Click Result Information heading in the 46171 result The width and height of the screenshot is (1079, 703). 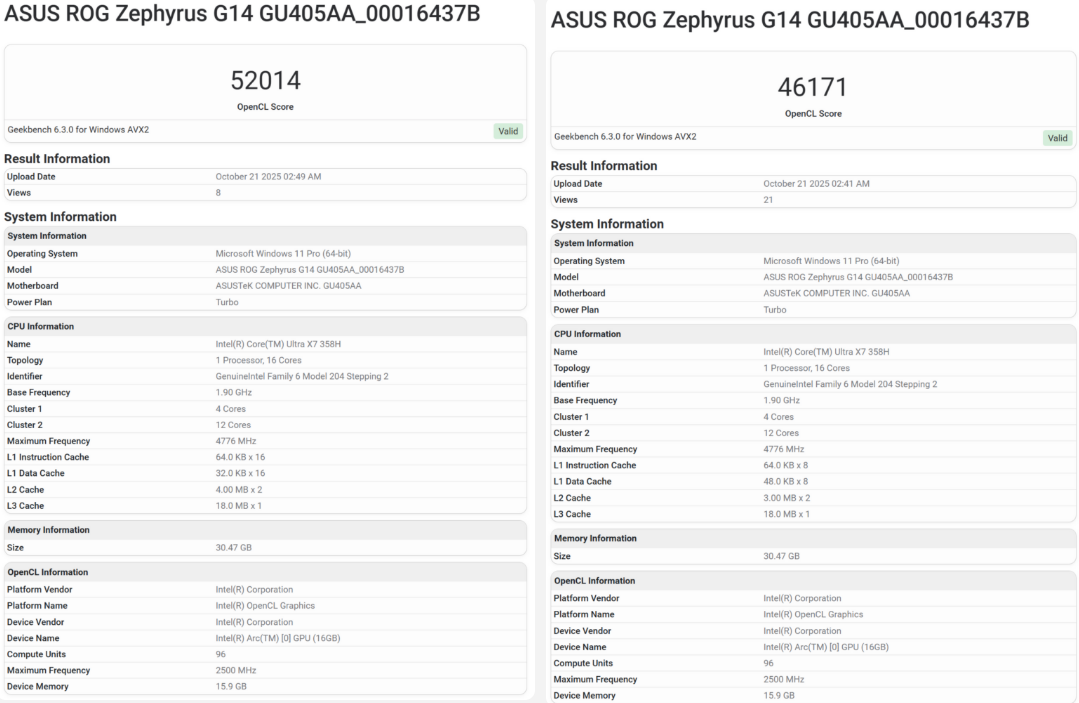tap(603, 166)
